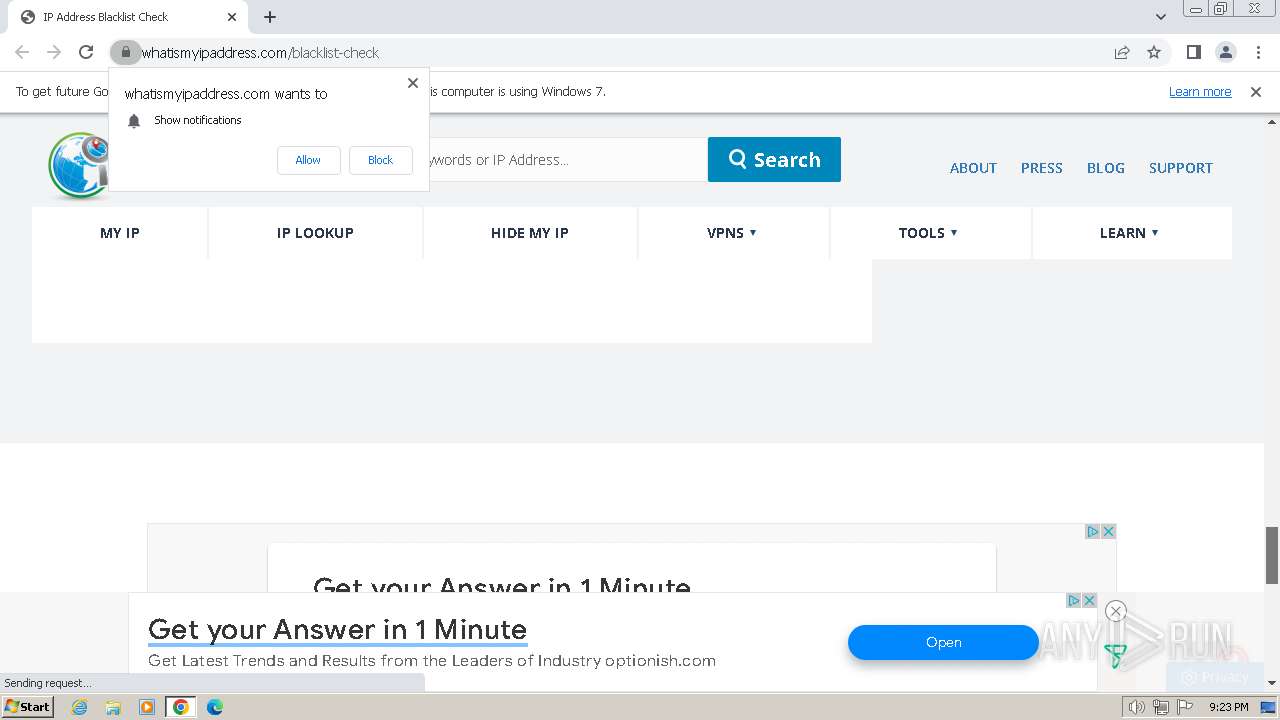The height and width of the screenshot is (720, 1280).
Task: Click the browser back arrow
Action: (22, 52)
